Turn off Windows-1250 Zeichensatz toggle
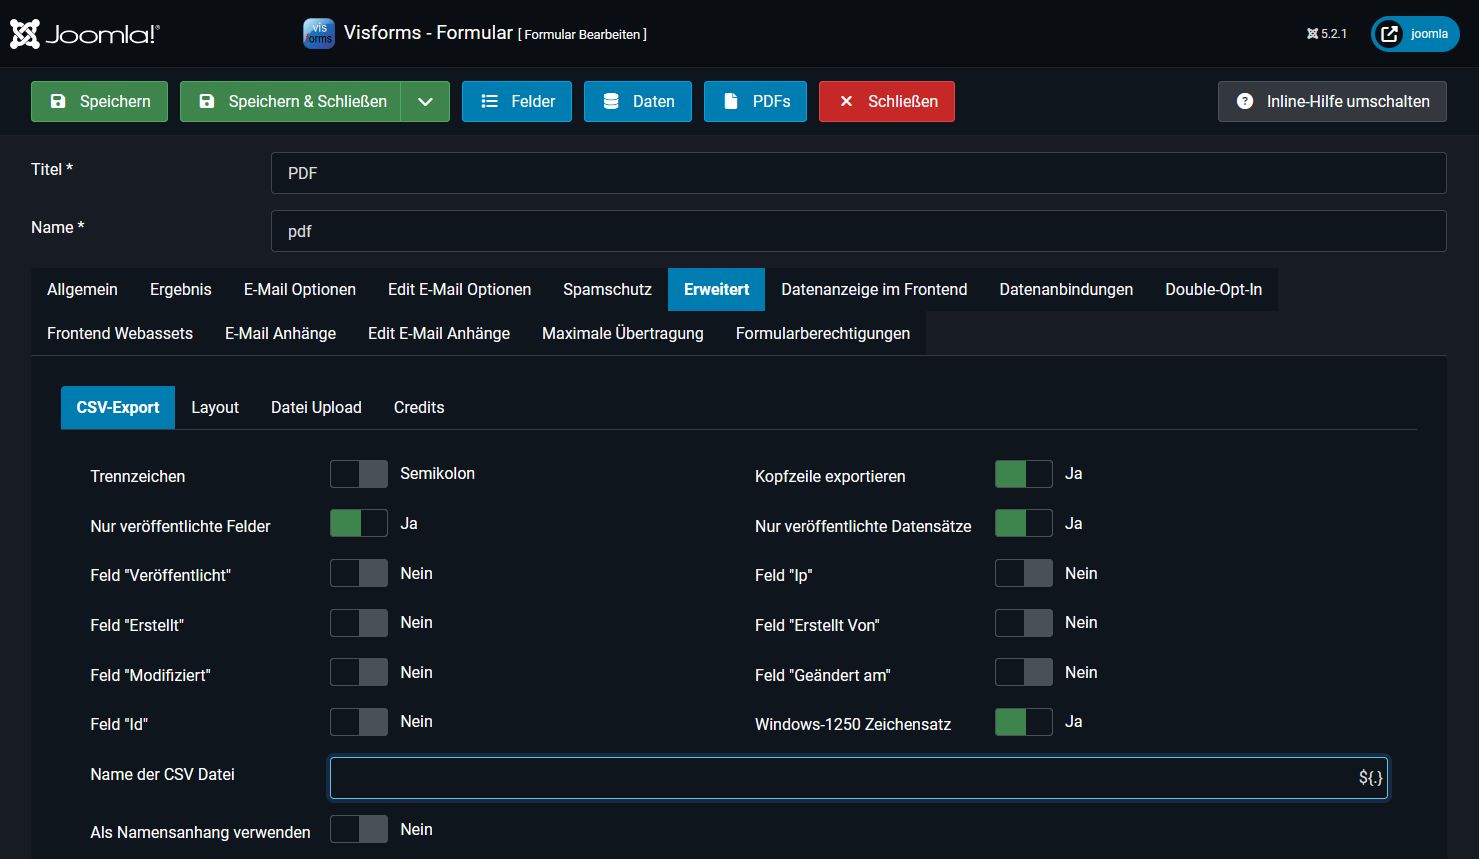This screenshot has width=1479, height=859. coord(1023,722)
